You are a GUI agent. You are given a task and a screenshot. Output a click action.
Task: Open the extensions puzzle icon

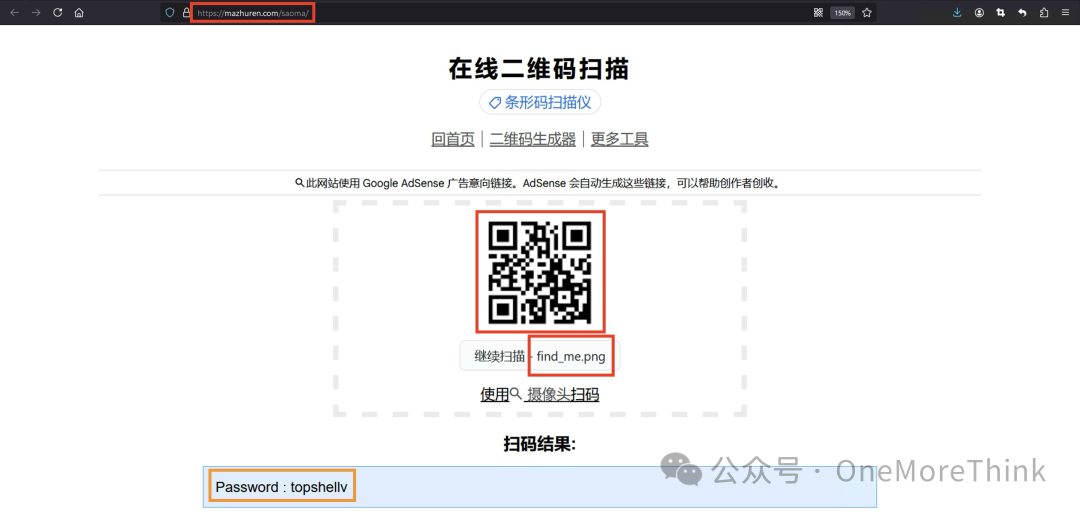(1044, 12)
